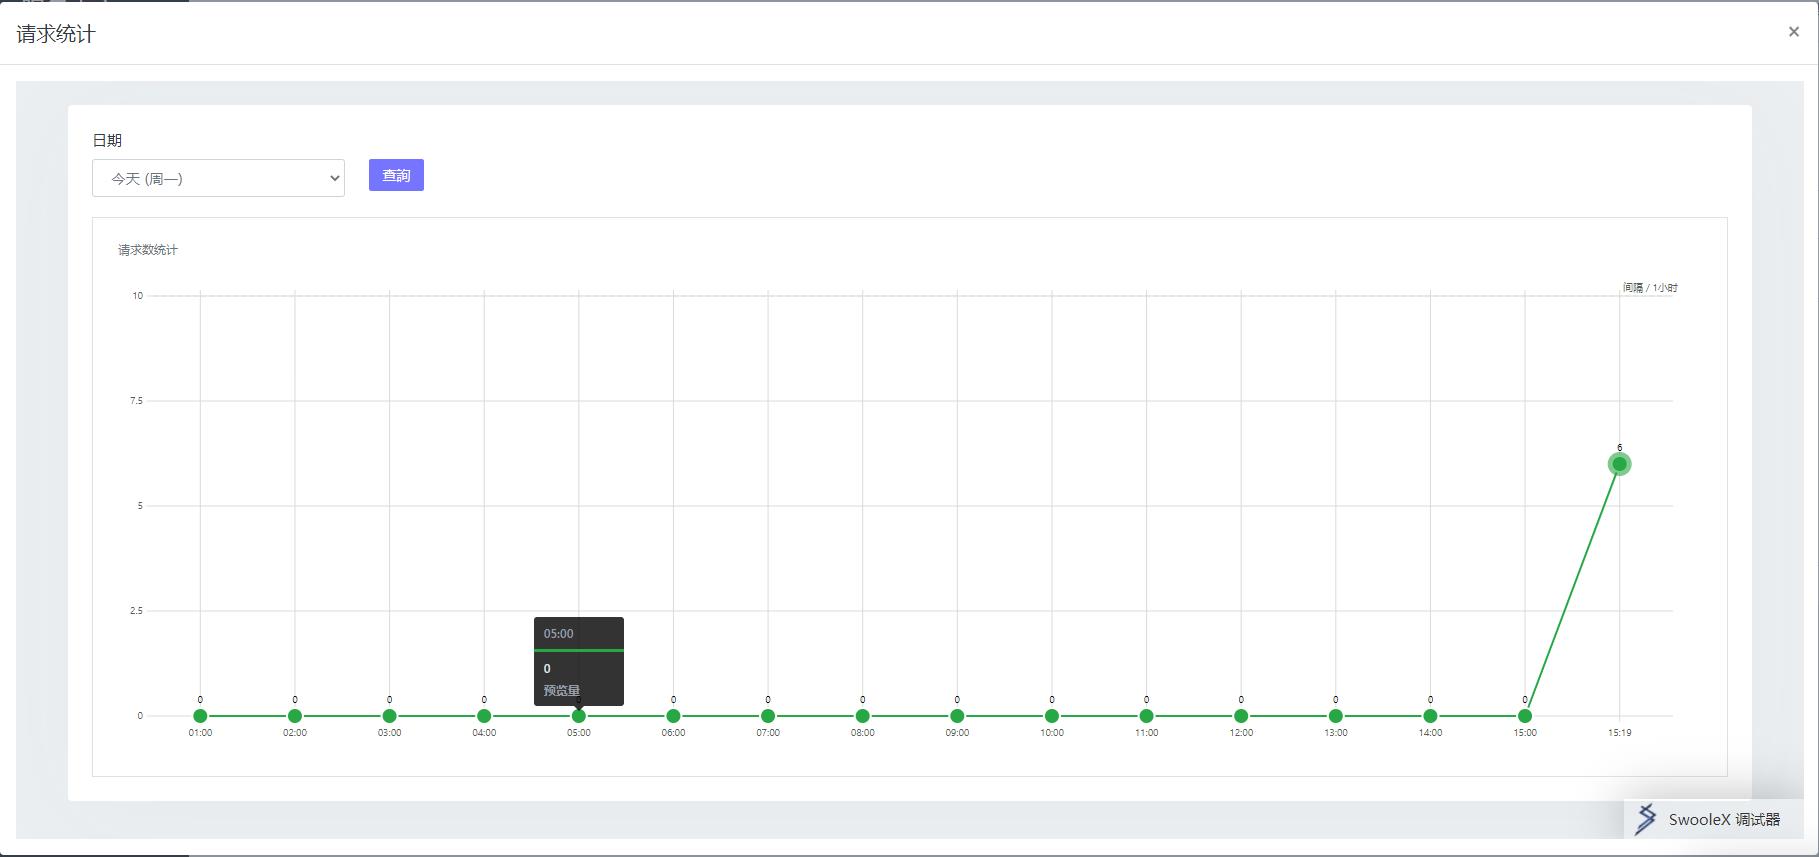Select the 15:19 data point with value 6
1819x857 pixels.
(x=1619, y=464)
